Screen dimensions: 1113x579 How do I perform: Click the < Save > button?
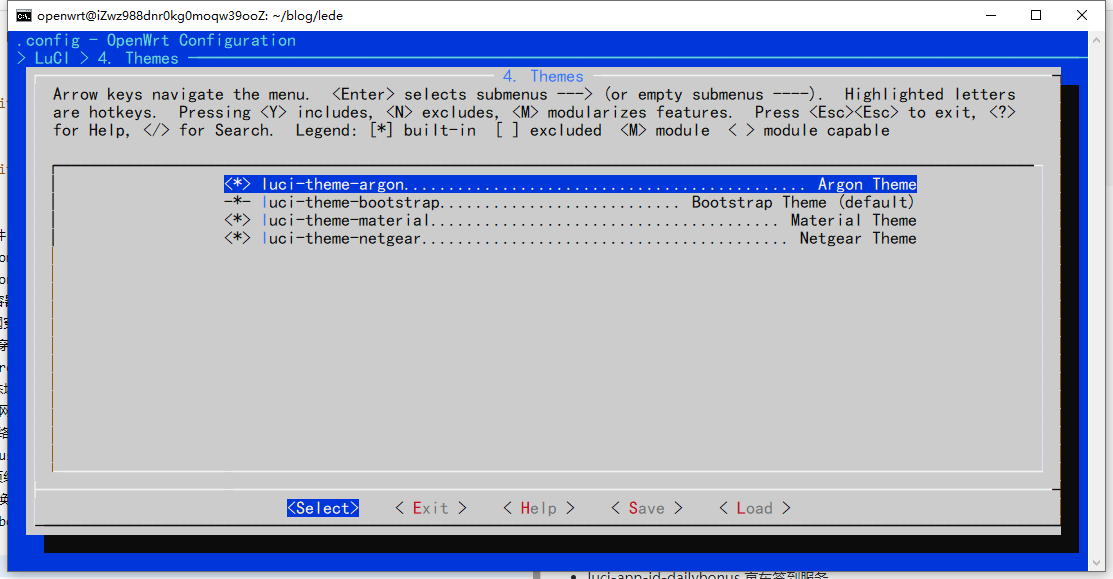646,508
